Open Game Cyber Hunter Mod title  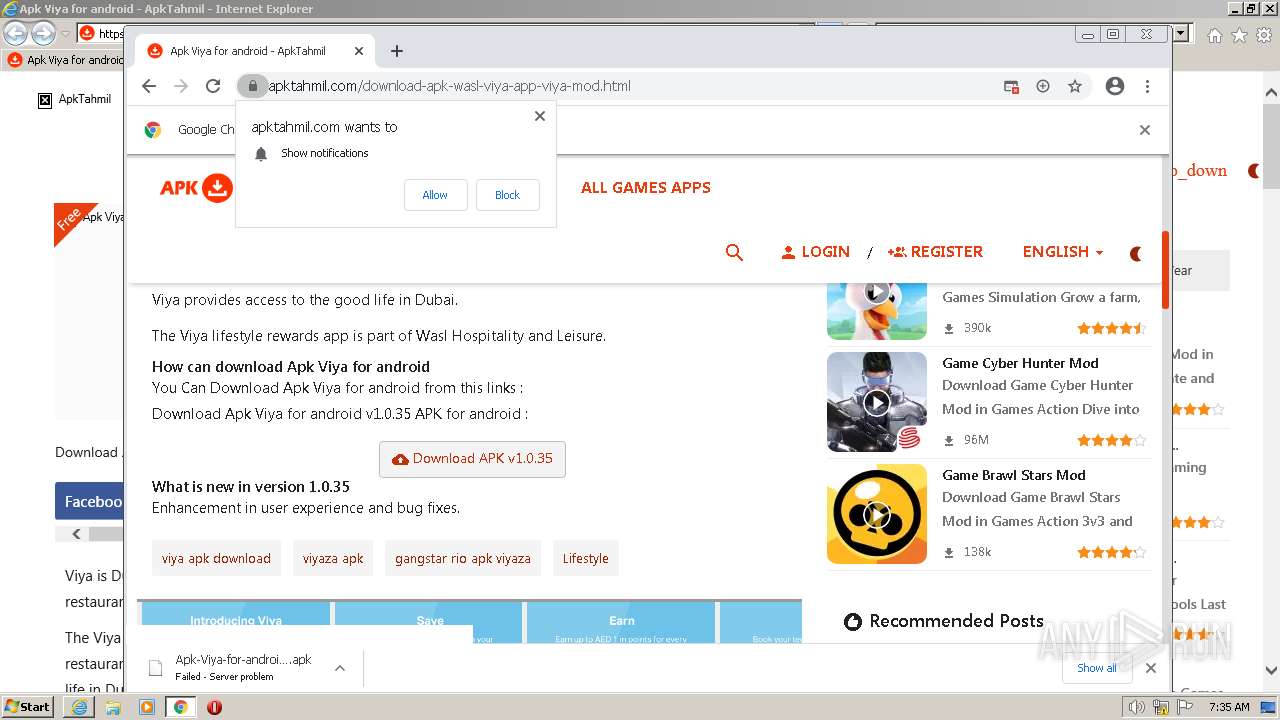click(x=1020, y=363)
